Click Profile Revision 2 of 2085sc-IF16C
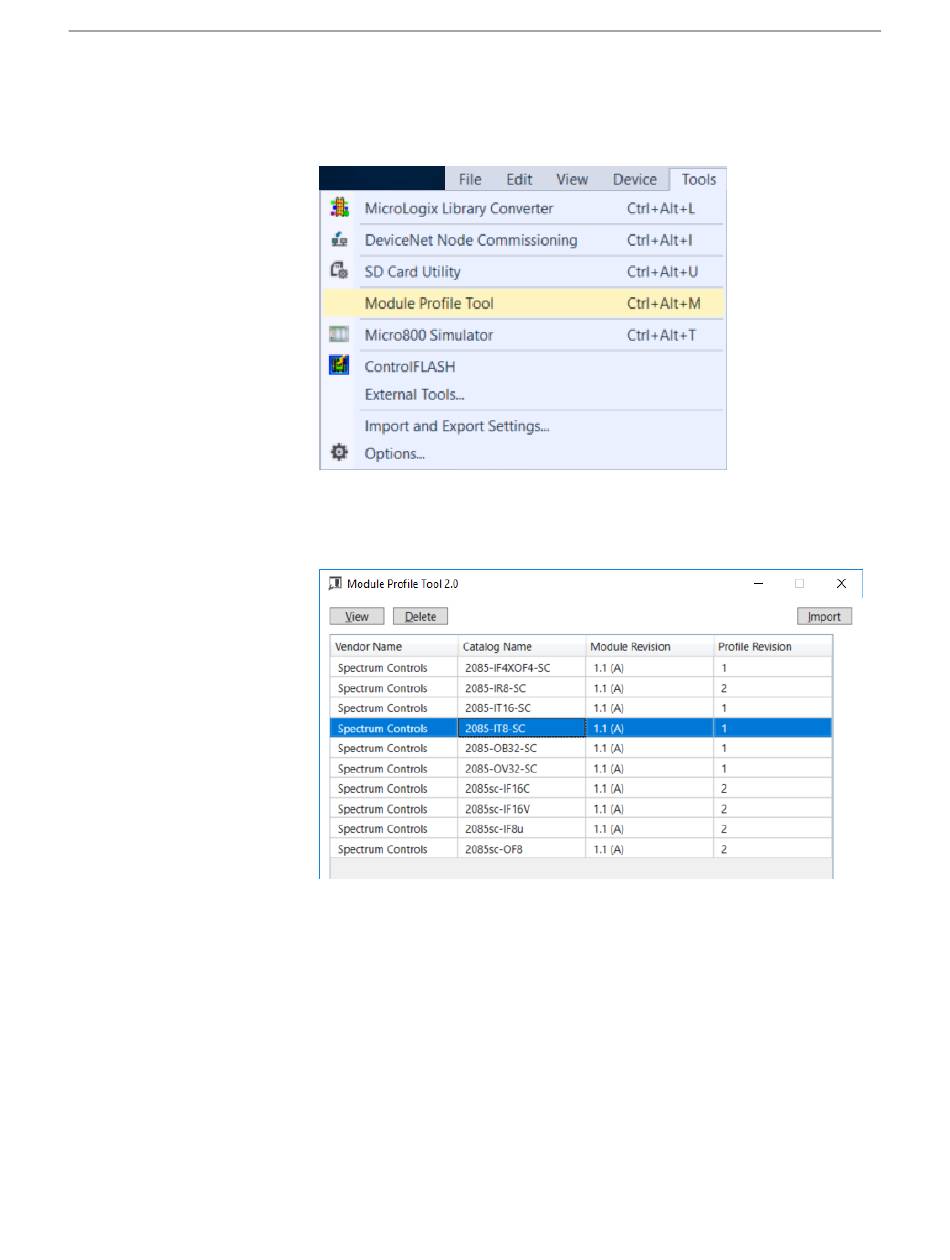 point(723,789)
